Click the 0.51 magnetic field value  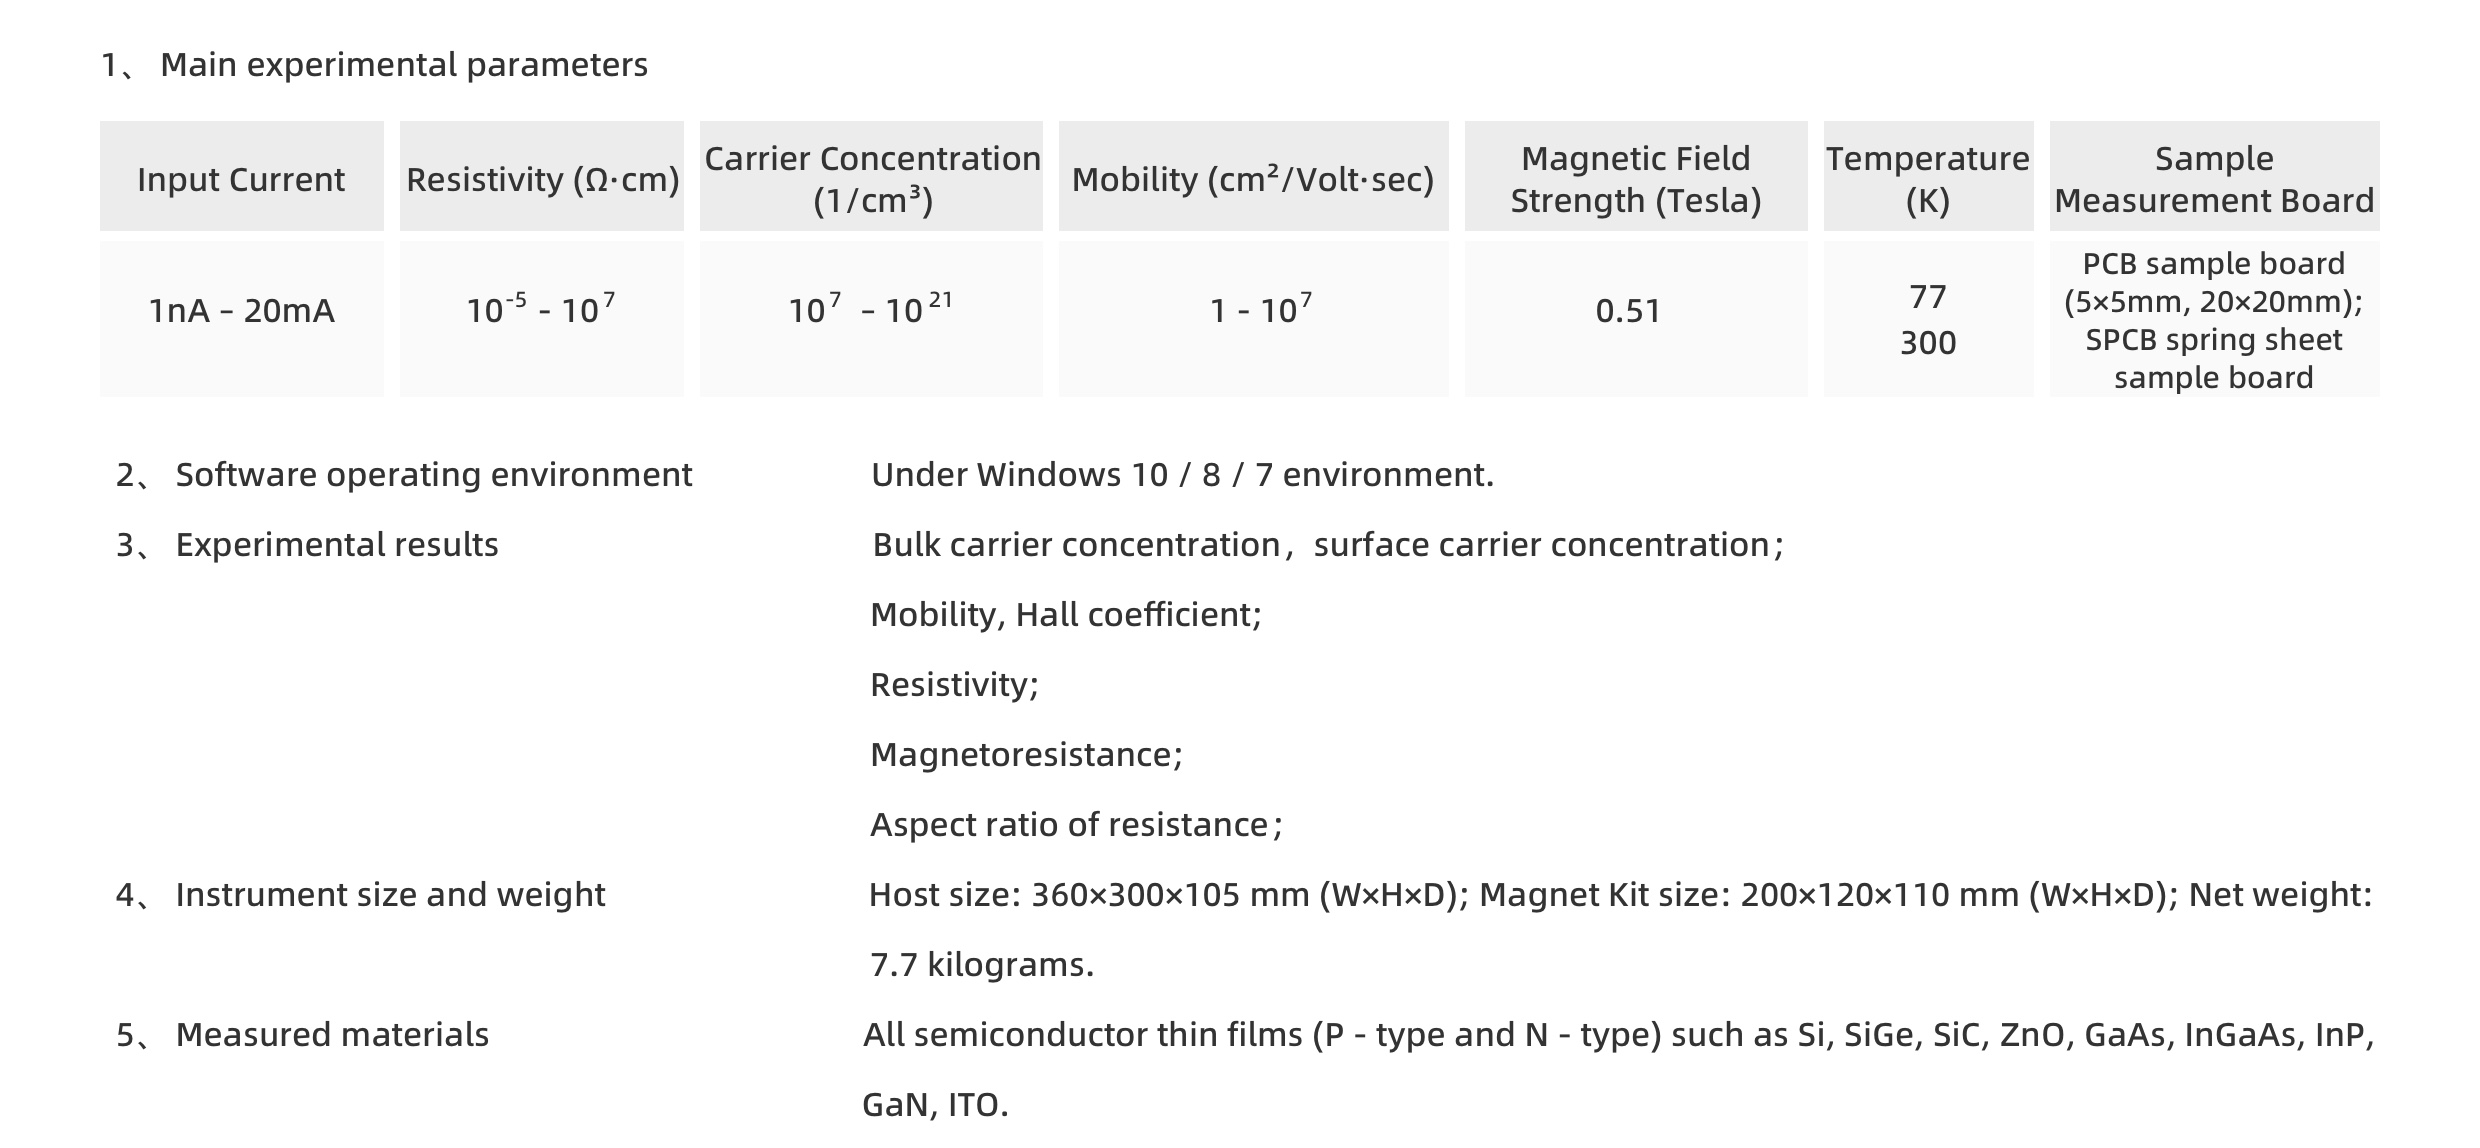coord(1628,311)
